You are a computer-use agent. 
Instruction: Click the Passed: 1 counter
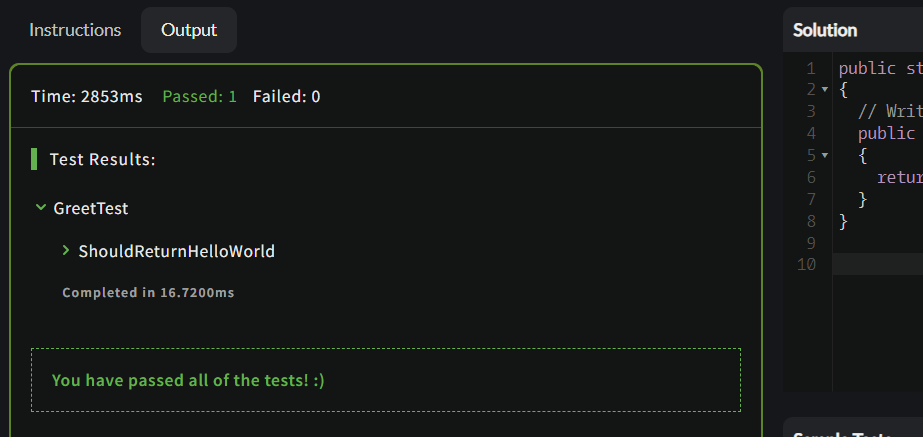pyautogui.click(x=200, y=97)
